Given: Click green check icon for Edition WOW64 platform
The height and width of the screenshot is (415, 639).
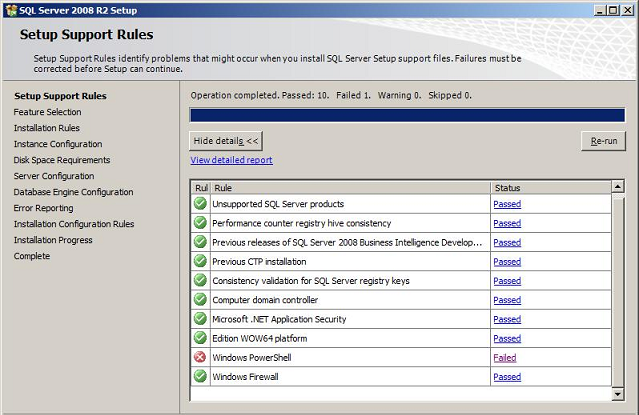Looking at the screenshot, I should tap(200, 338).
